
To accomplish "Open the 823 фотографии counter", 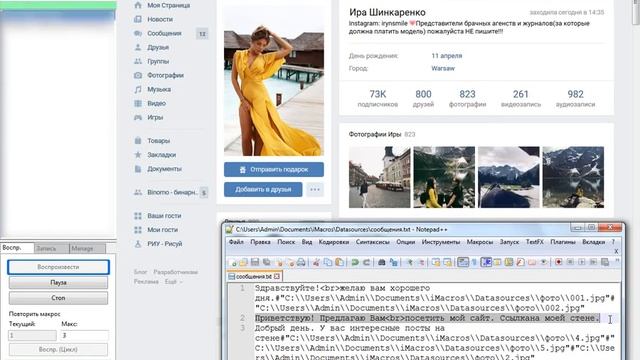I will pos(467,98).
